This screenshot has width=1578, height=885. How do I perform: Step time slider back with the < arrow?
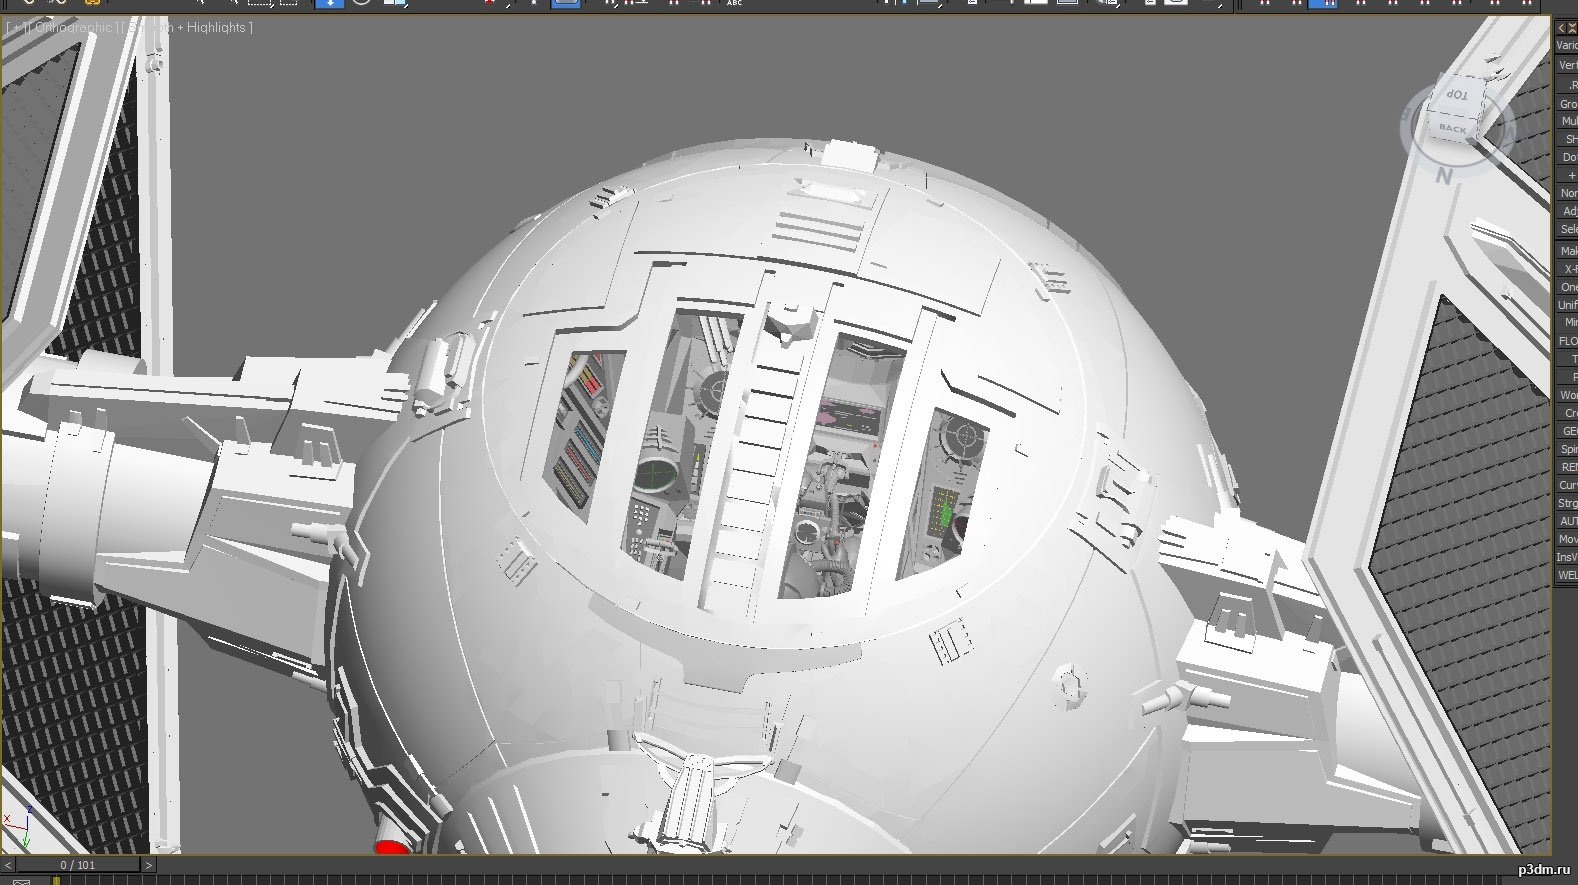[8, 865]
